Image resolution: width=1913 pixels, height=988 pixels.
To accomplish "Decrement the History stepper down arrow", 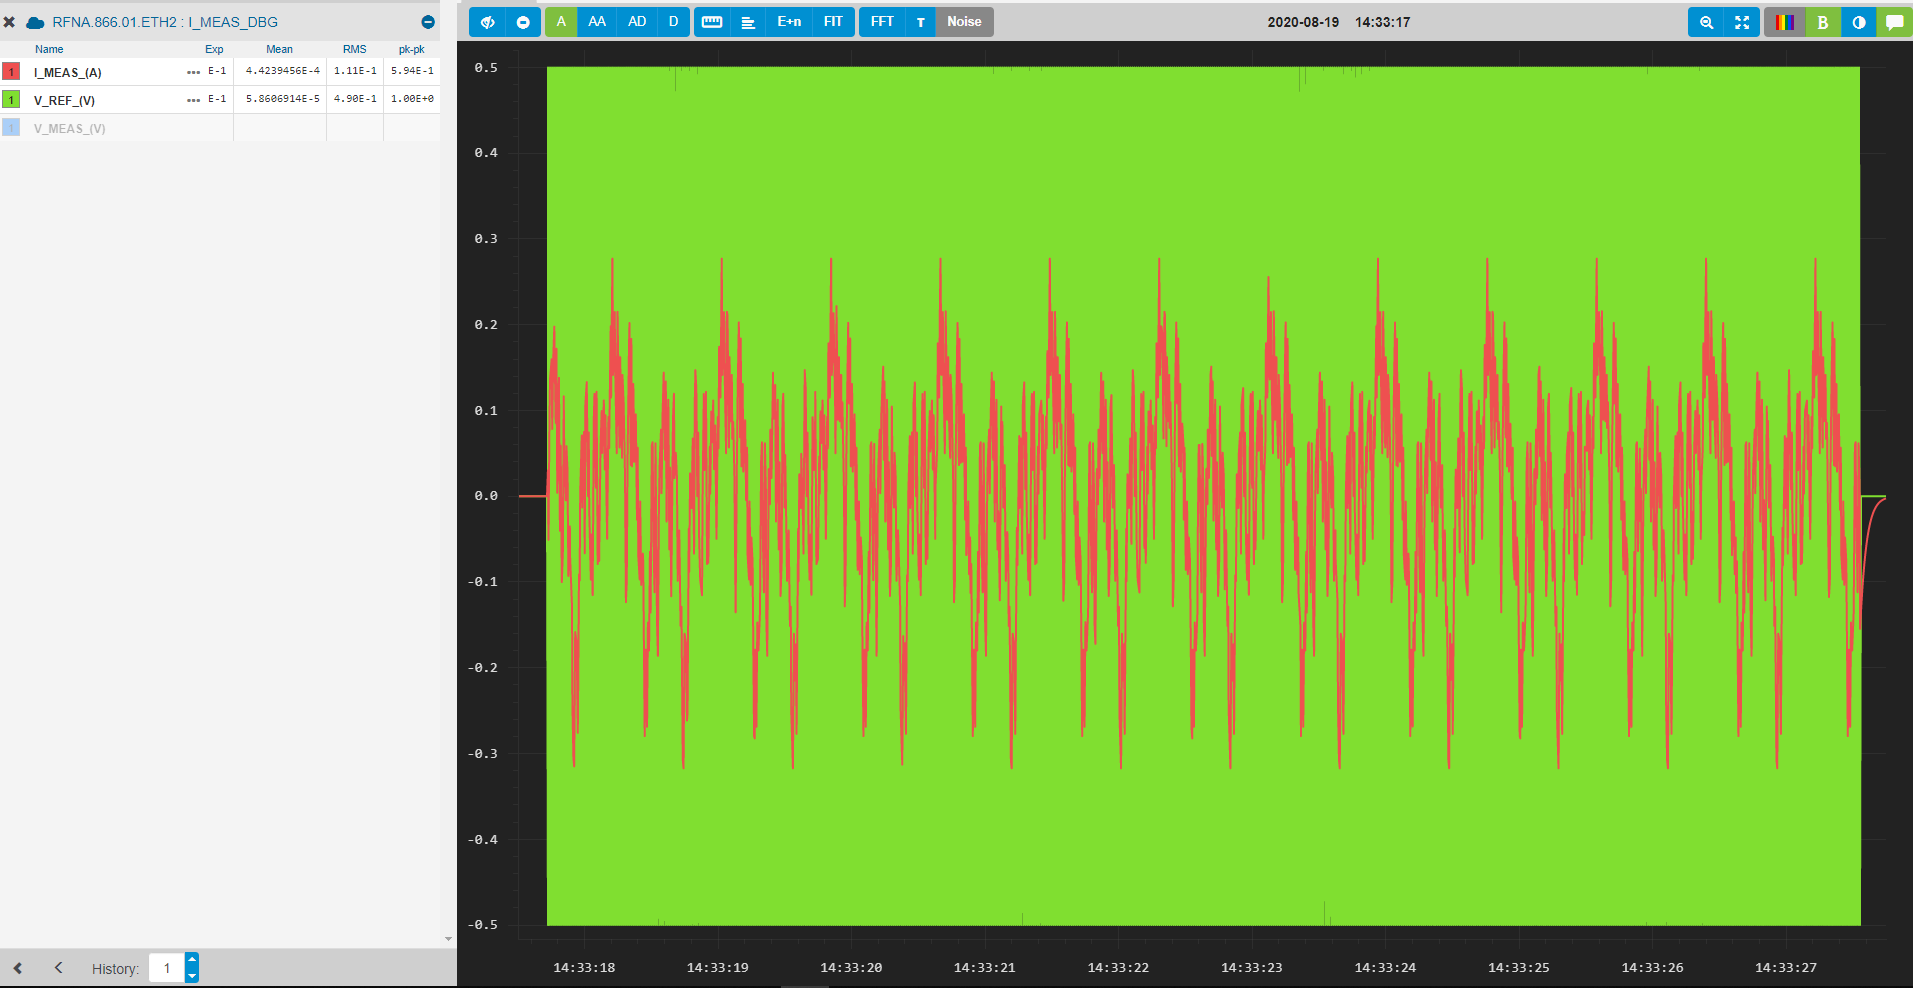I will [x=192, y=975].
